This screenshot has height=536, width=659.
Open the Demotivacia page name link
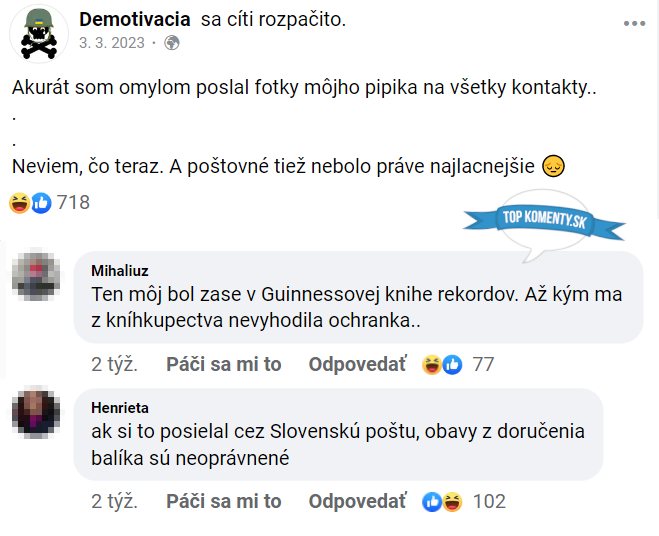(x=136, y=20)
